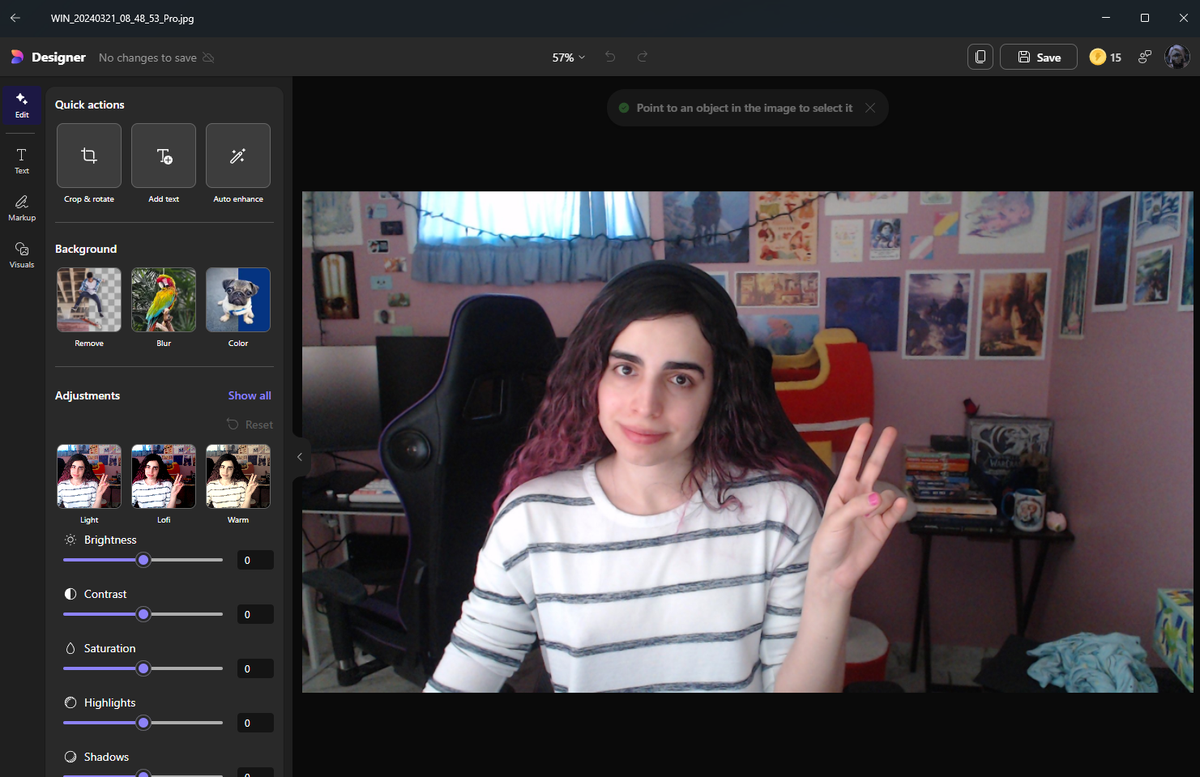Click the Brightness slider handle
1200x777 pixels.
coord(143,560)
